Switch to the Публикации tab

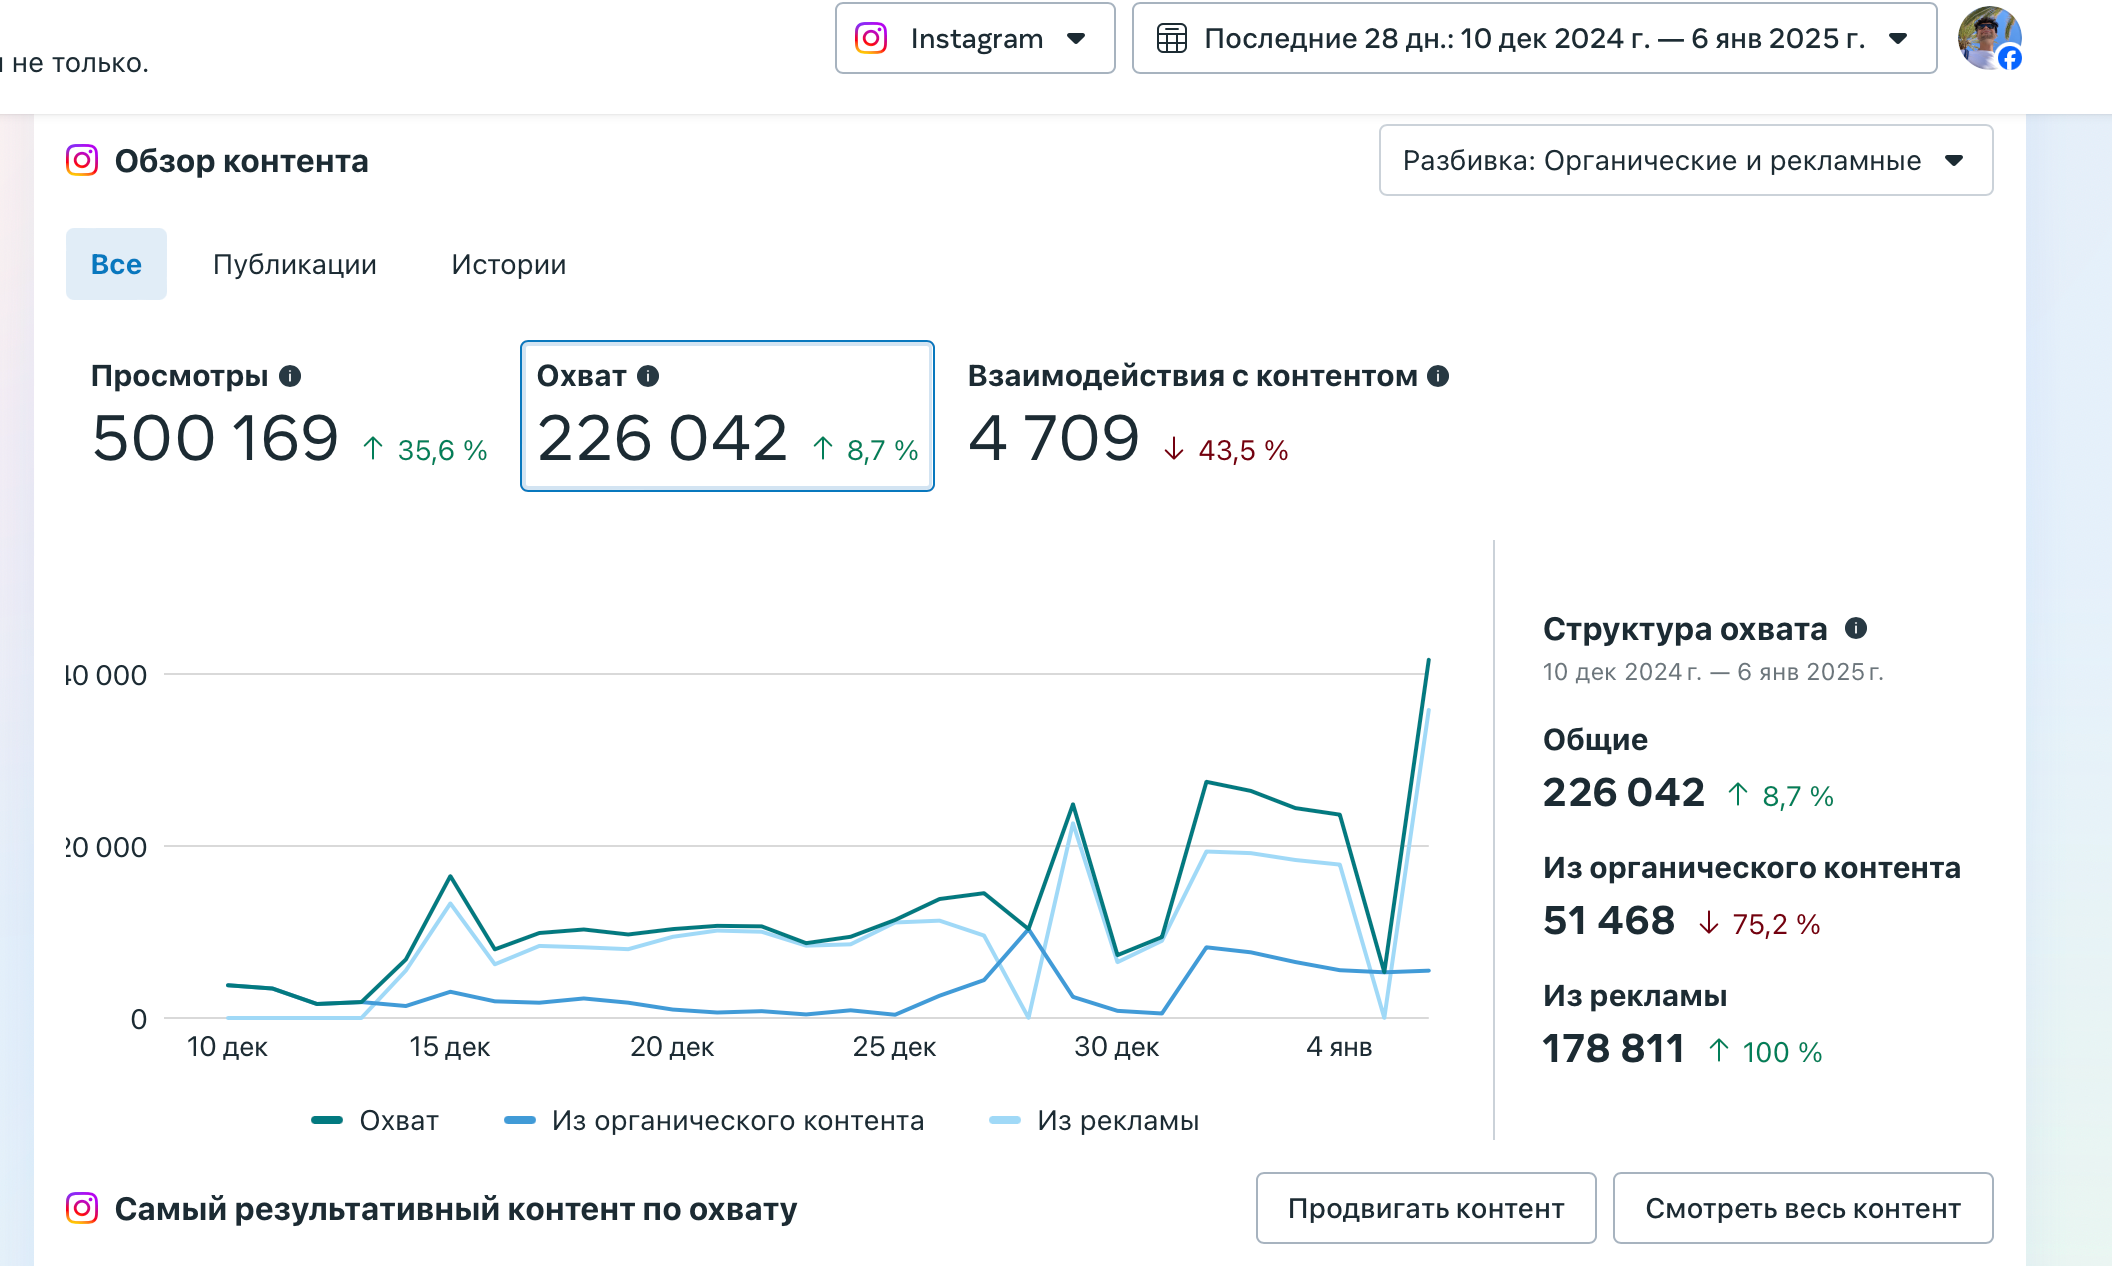[x=295, y=264]
